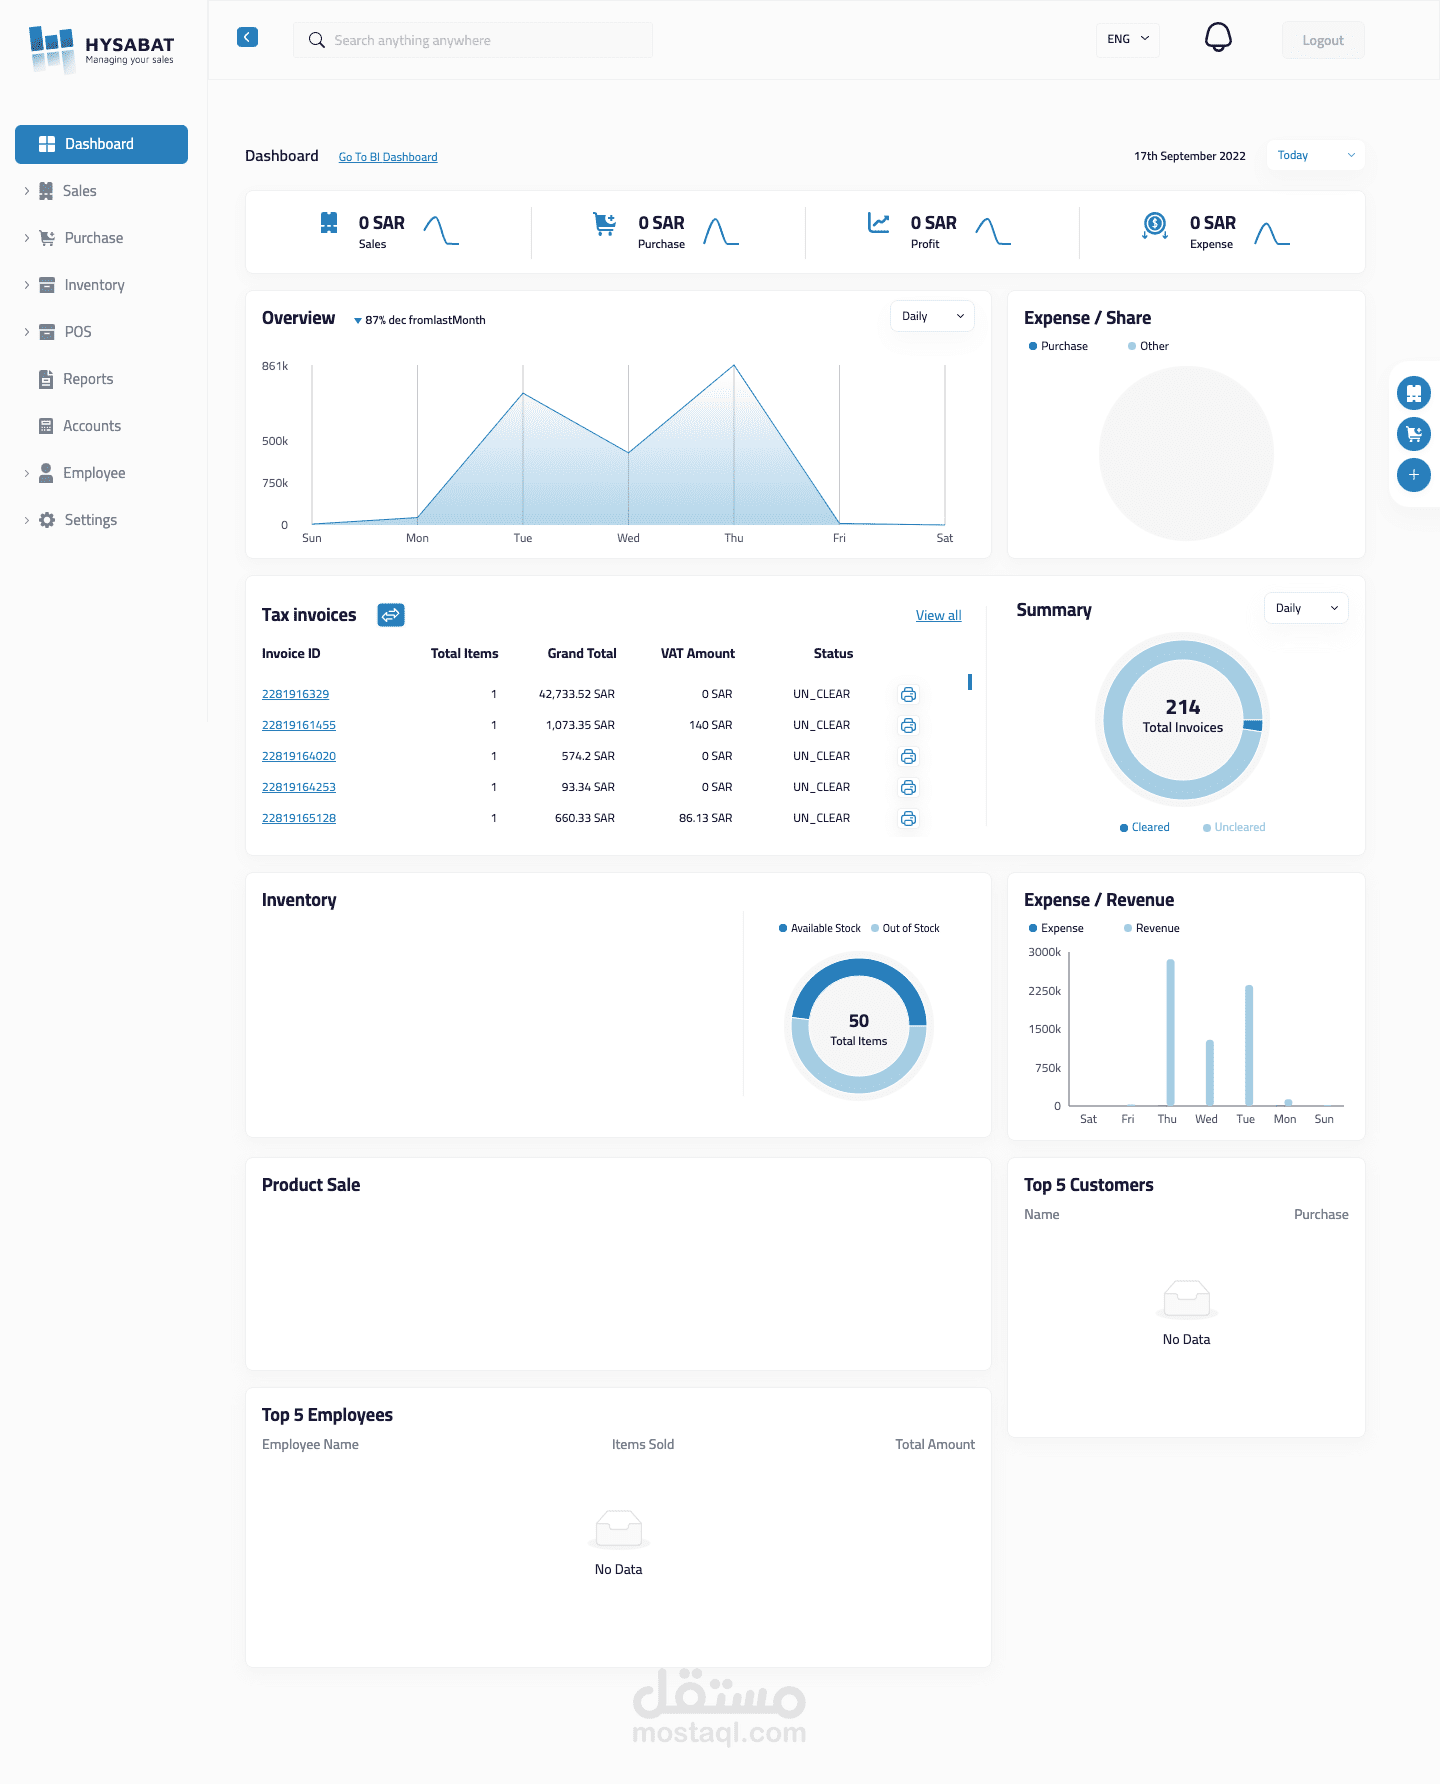Image resolution: width=1440 pixels, height=1784 pixels.
Task: Click the floating plus add button
Action: click(x=1413, y=475)
